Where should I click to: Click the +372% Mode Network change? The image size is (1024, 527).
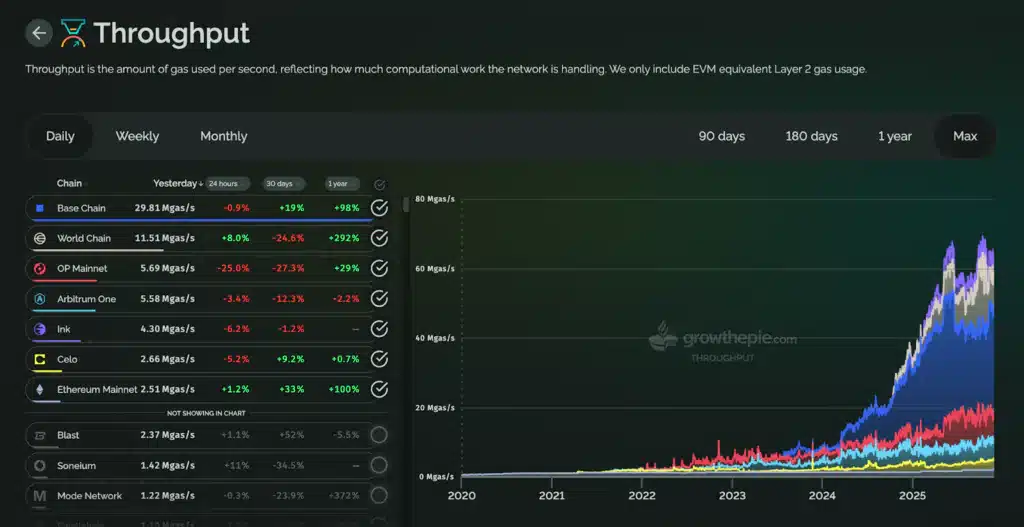point(344,496)
